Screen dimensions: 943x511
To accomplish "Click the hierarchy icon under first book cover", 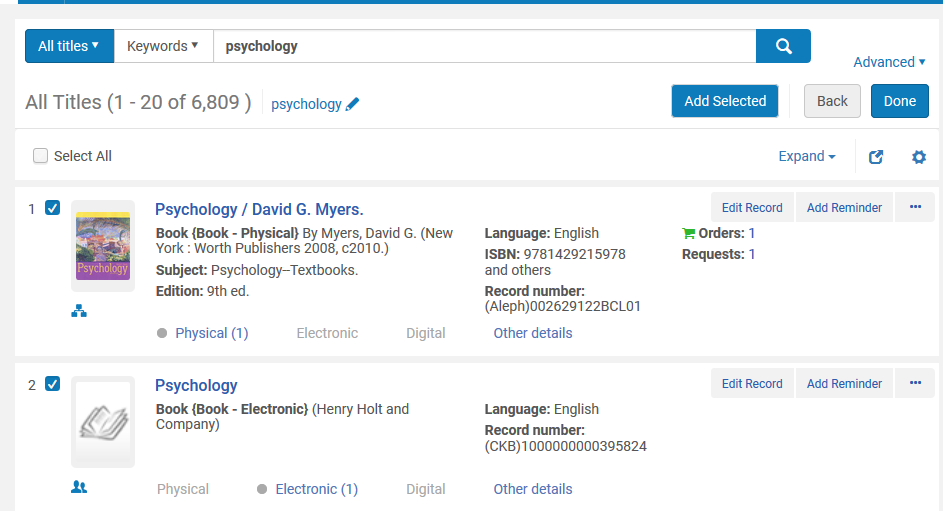I will click(x=79, y=311).
